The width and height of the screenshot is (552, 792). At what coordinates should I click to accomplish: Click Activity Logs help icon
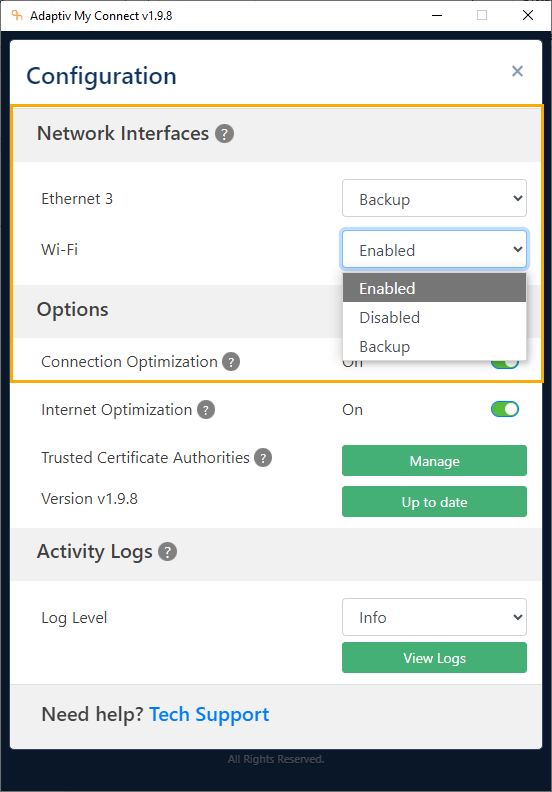tap(167, 552)
